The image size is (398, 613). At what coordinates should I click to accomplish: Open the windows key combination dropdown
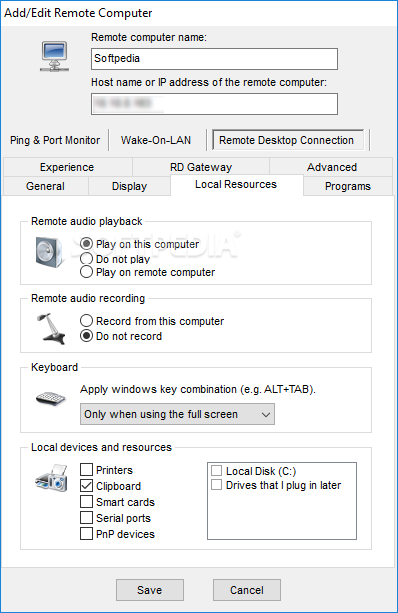click(177, 414)
